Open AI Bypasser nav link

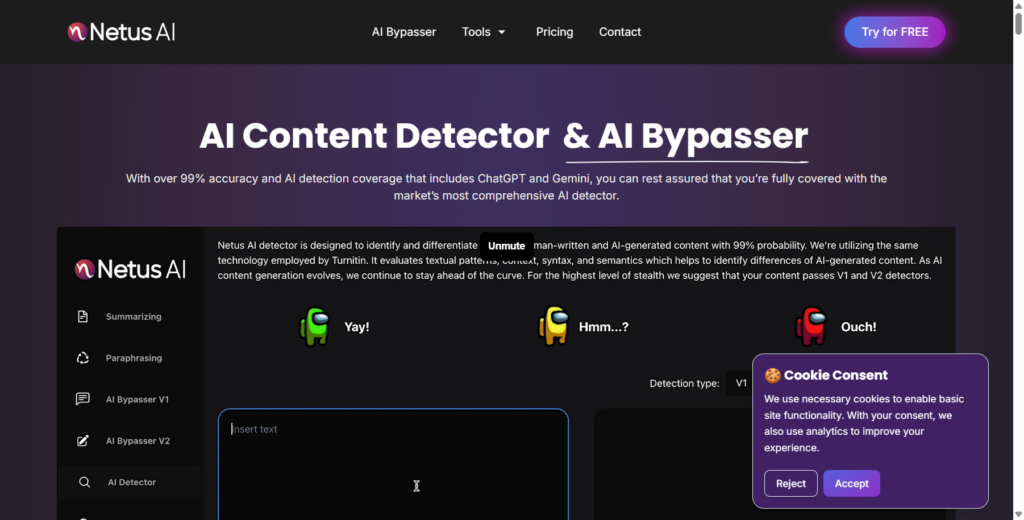404,32
